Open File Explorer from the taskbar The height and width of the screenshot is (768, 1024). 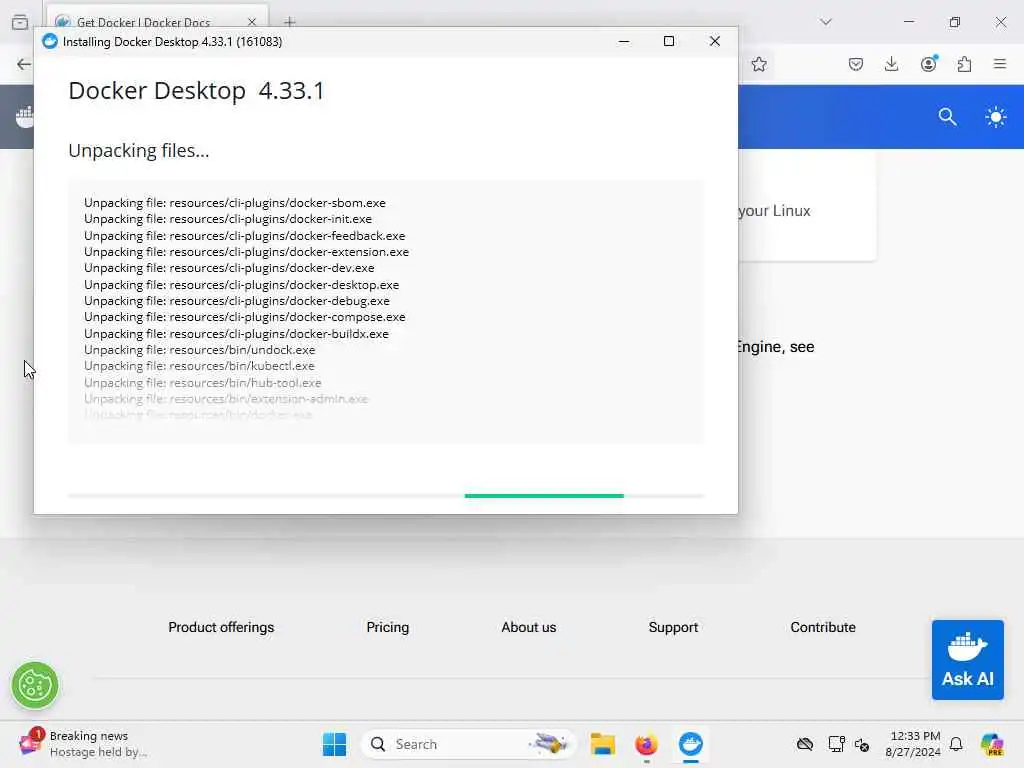click(602, 744)
